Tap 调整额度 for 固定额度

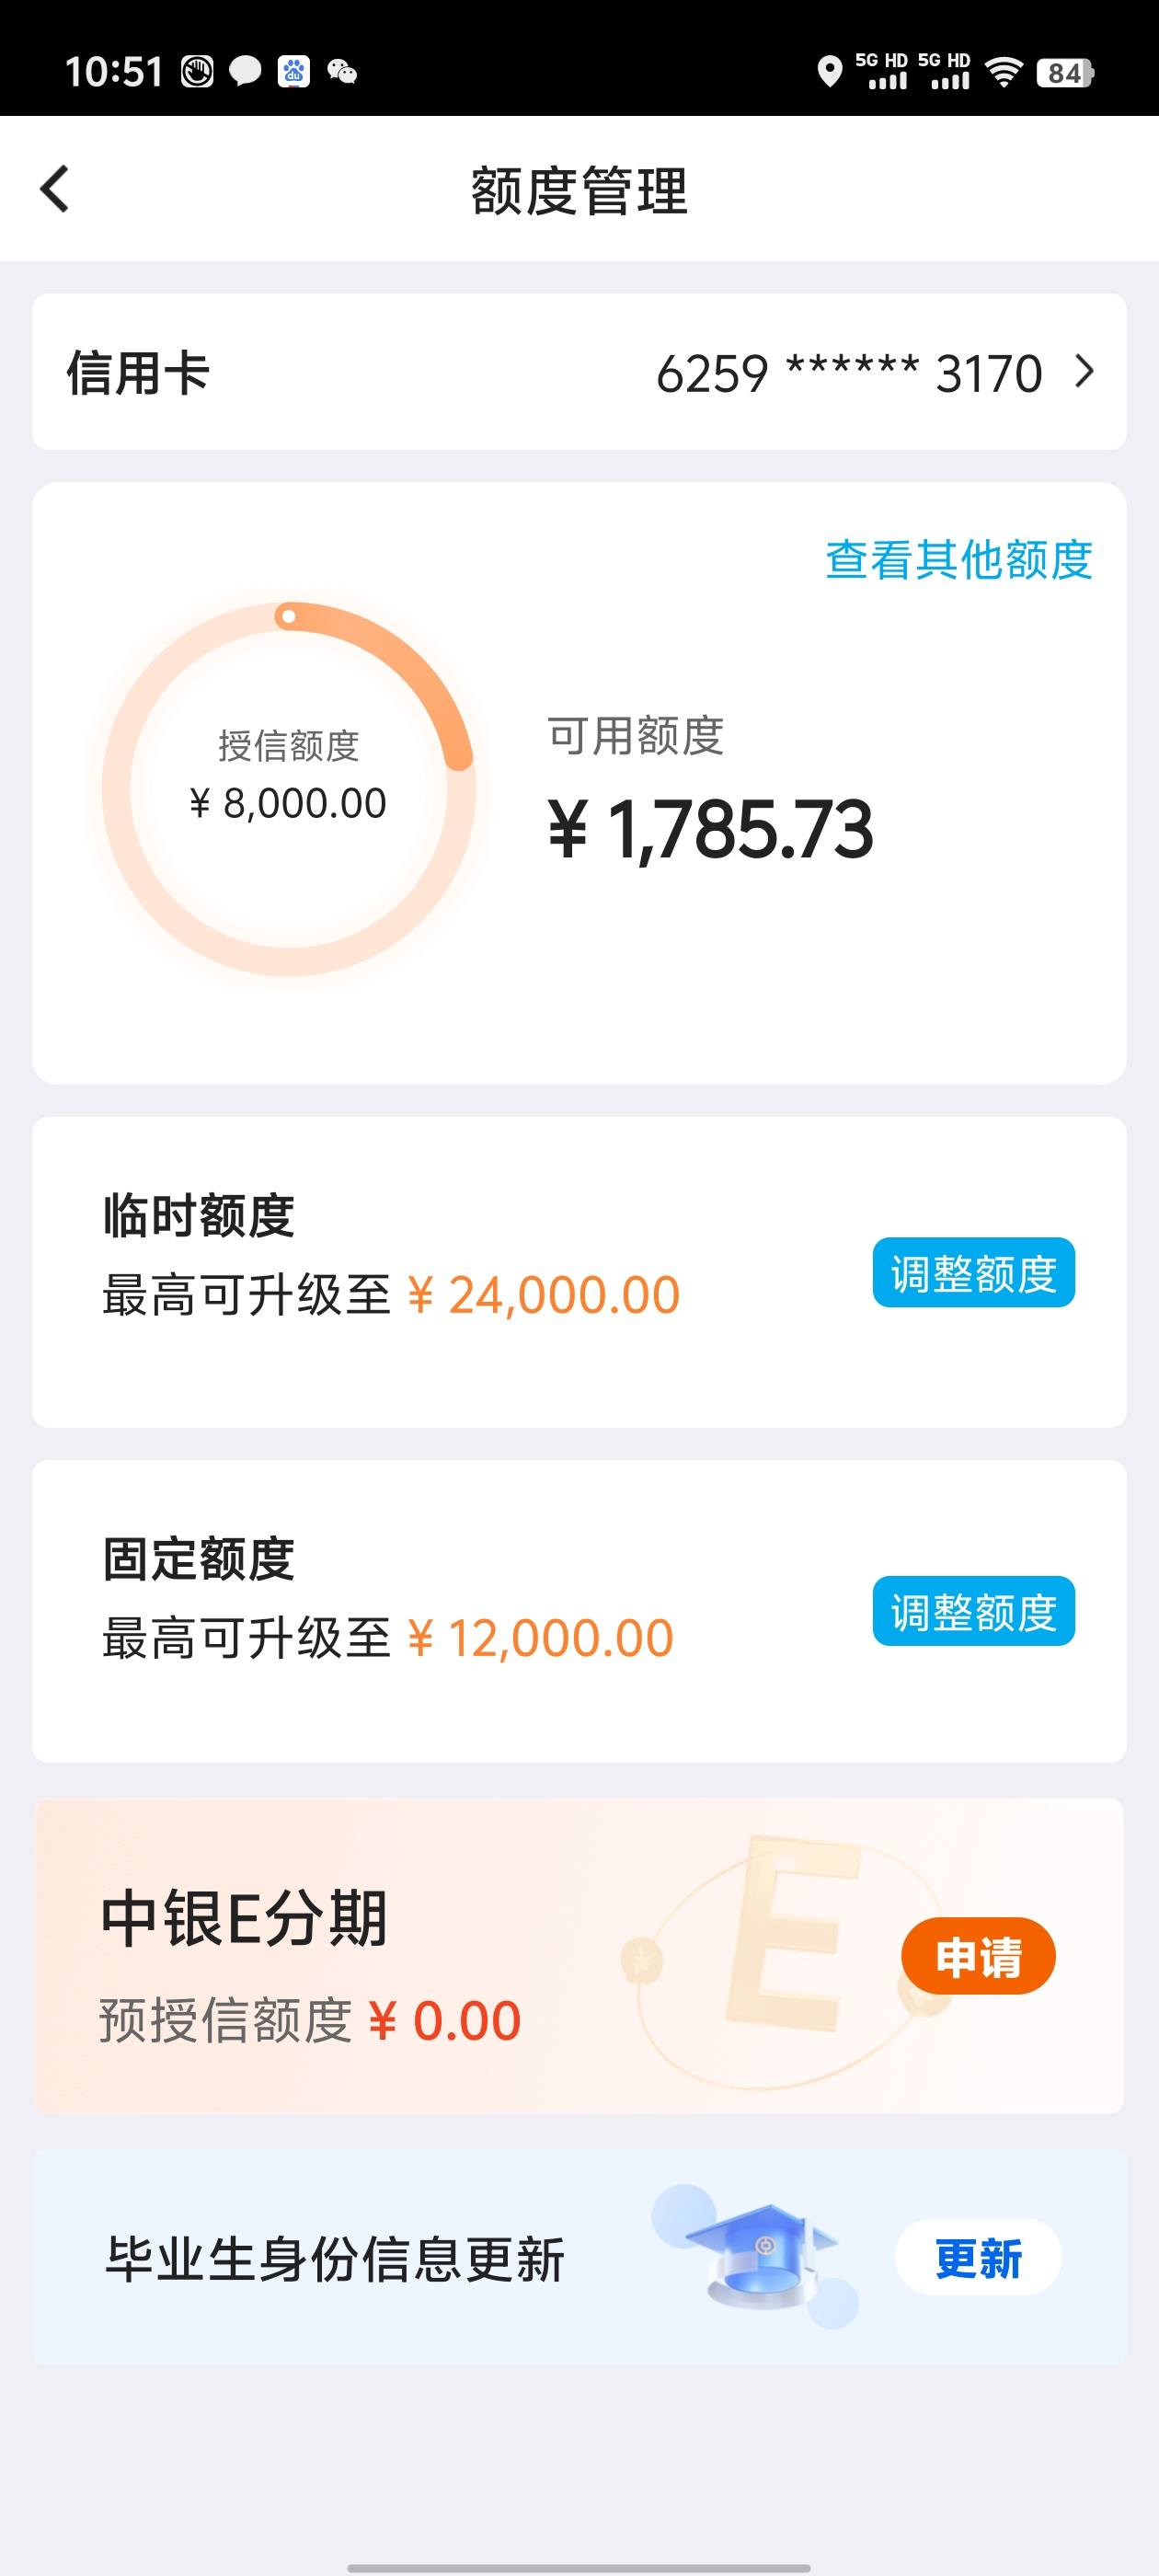click(x=973, y=1610)
